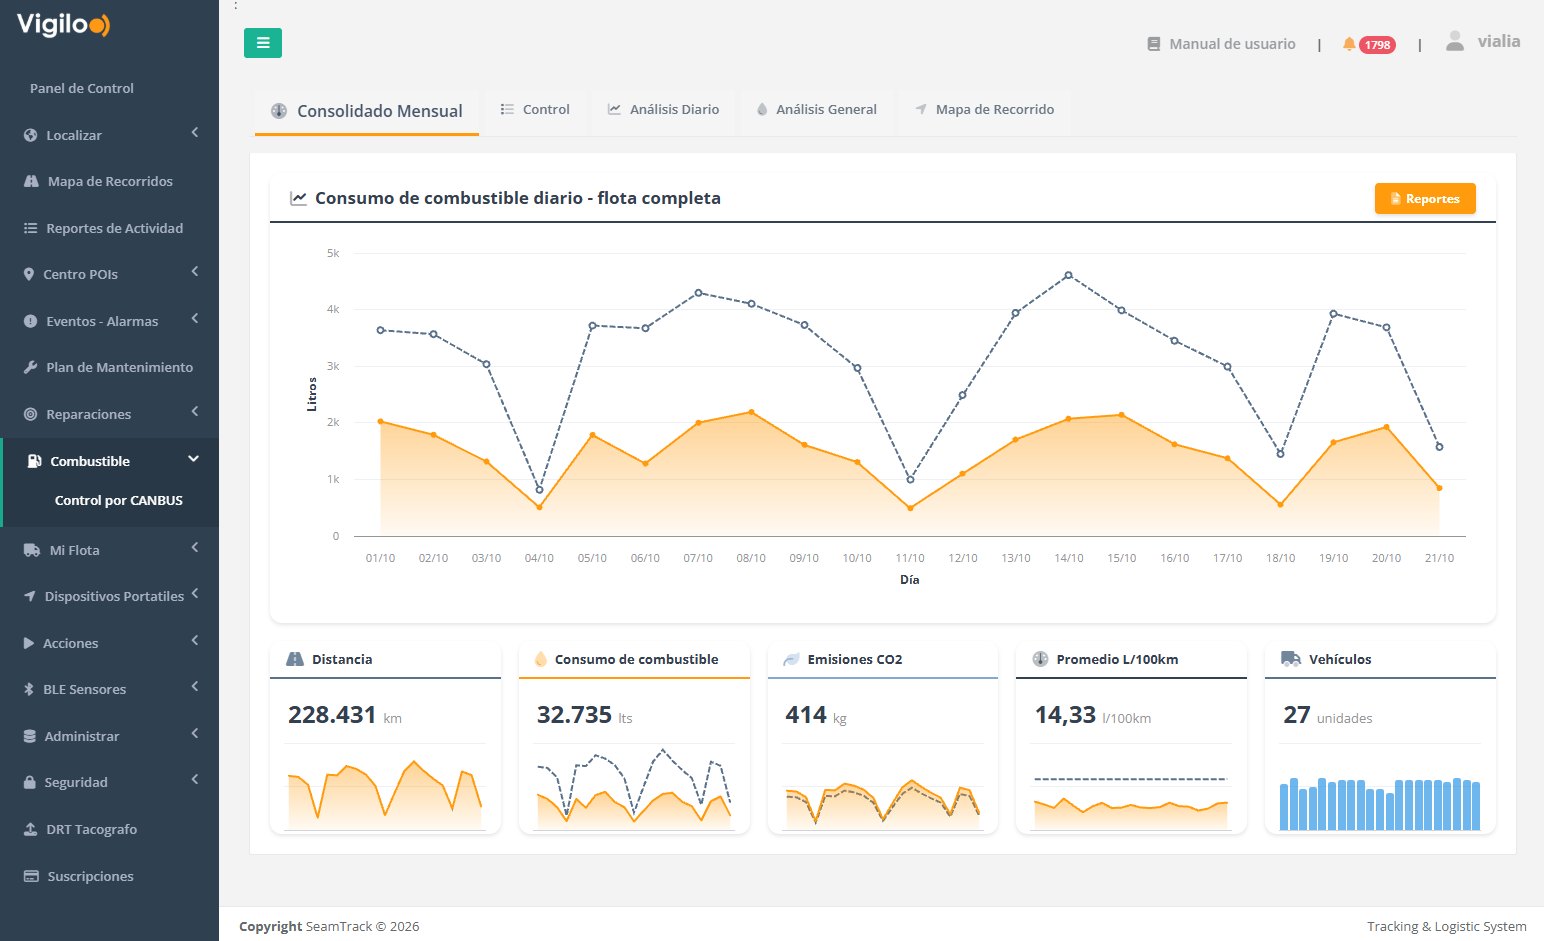Screen dimensions: 1544x941
Task: Expand the Dispositivos Portatiles chevron
Action: click(195, 594)
